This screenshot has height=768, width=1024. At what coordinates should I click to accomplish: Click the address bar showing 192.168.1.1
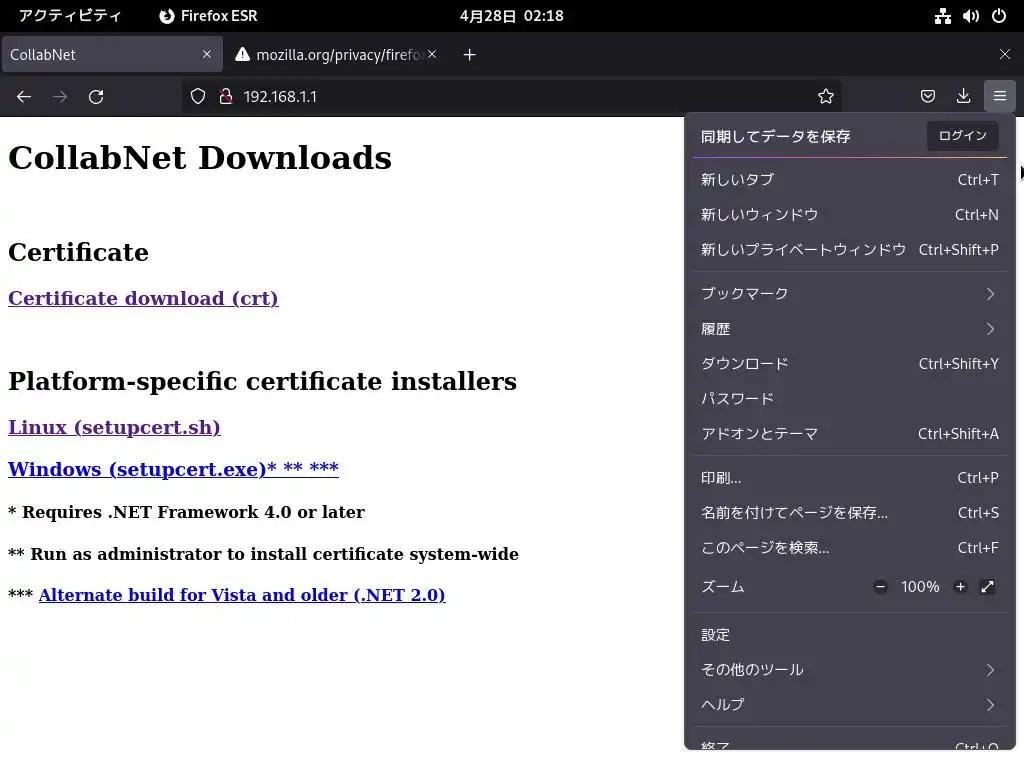tap(509, 97)
